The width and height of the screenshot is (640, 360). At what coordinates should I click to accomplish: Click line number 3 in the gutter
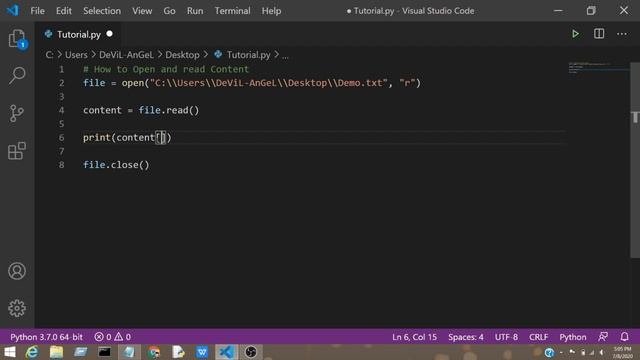tap(62, 97)
